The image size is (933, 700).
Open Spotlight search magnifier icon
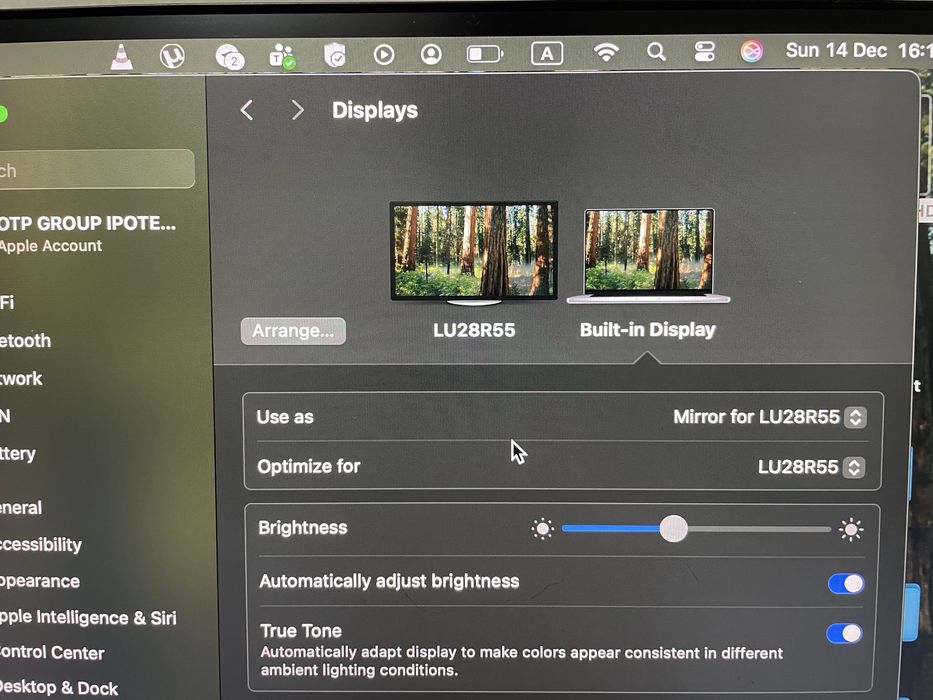click(x=656, y=52)
